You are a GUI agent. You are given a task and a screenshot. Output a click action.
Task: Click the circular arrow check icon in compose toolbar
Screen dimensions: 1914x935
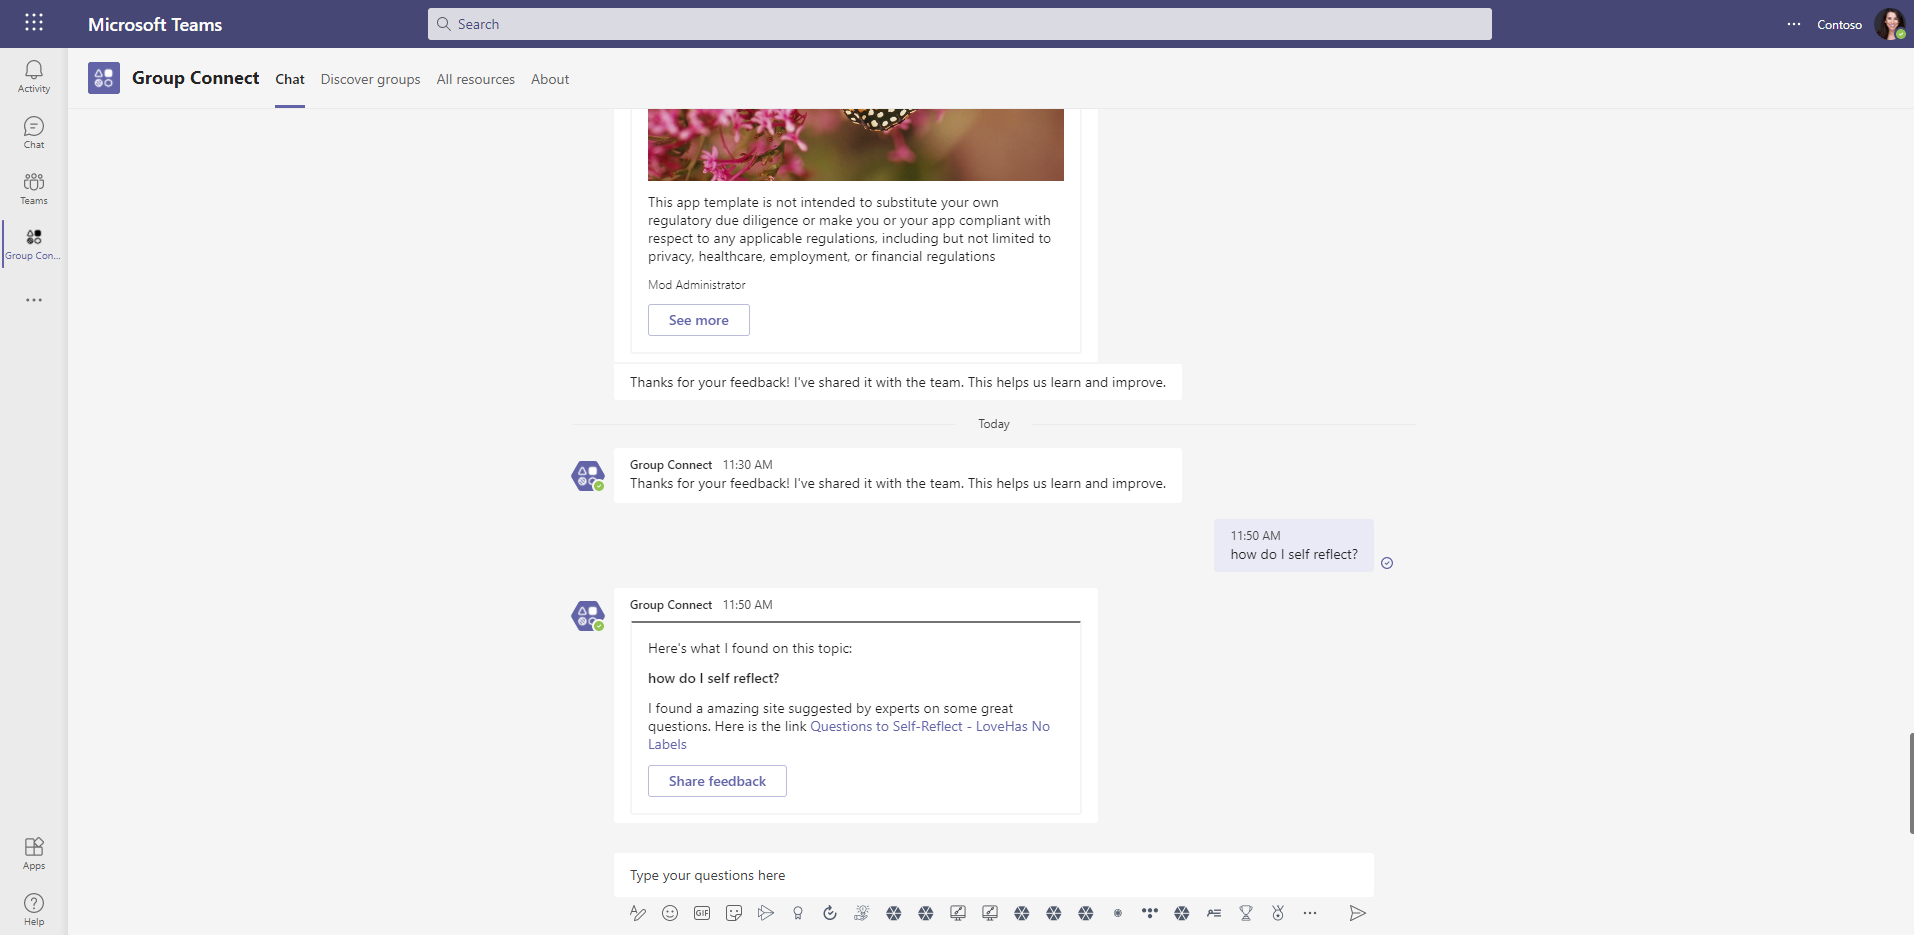coord(830,913)
